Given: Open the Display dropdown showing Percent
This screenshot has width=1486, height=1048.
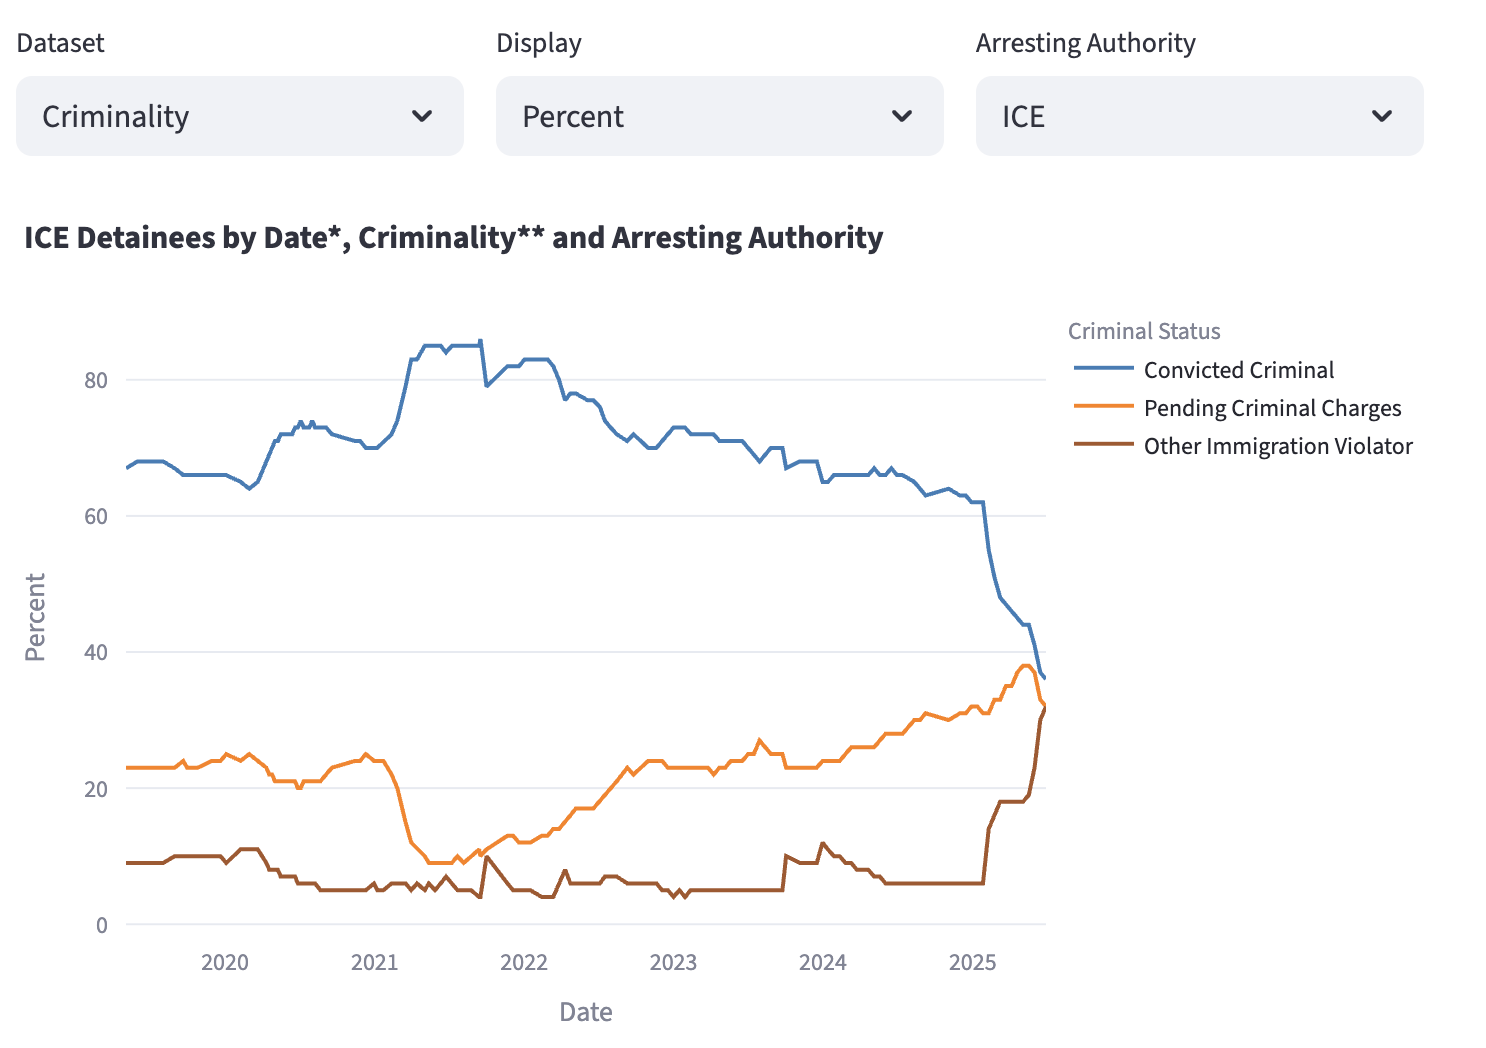Looking at the screenshot, I should pyautogui.click(x=719, y=116).
